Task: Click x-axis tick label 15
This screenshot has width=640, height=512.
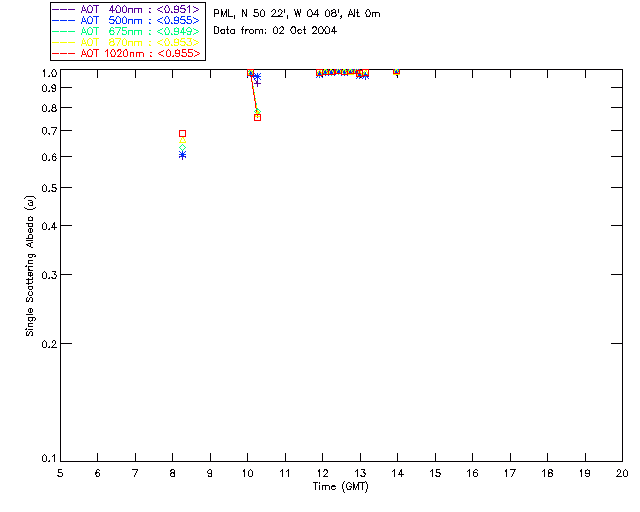Action: (435, 473)
